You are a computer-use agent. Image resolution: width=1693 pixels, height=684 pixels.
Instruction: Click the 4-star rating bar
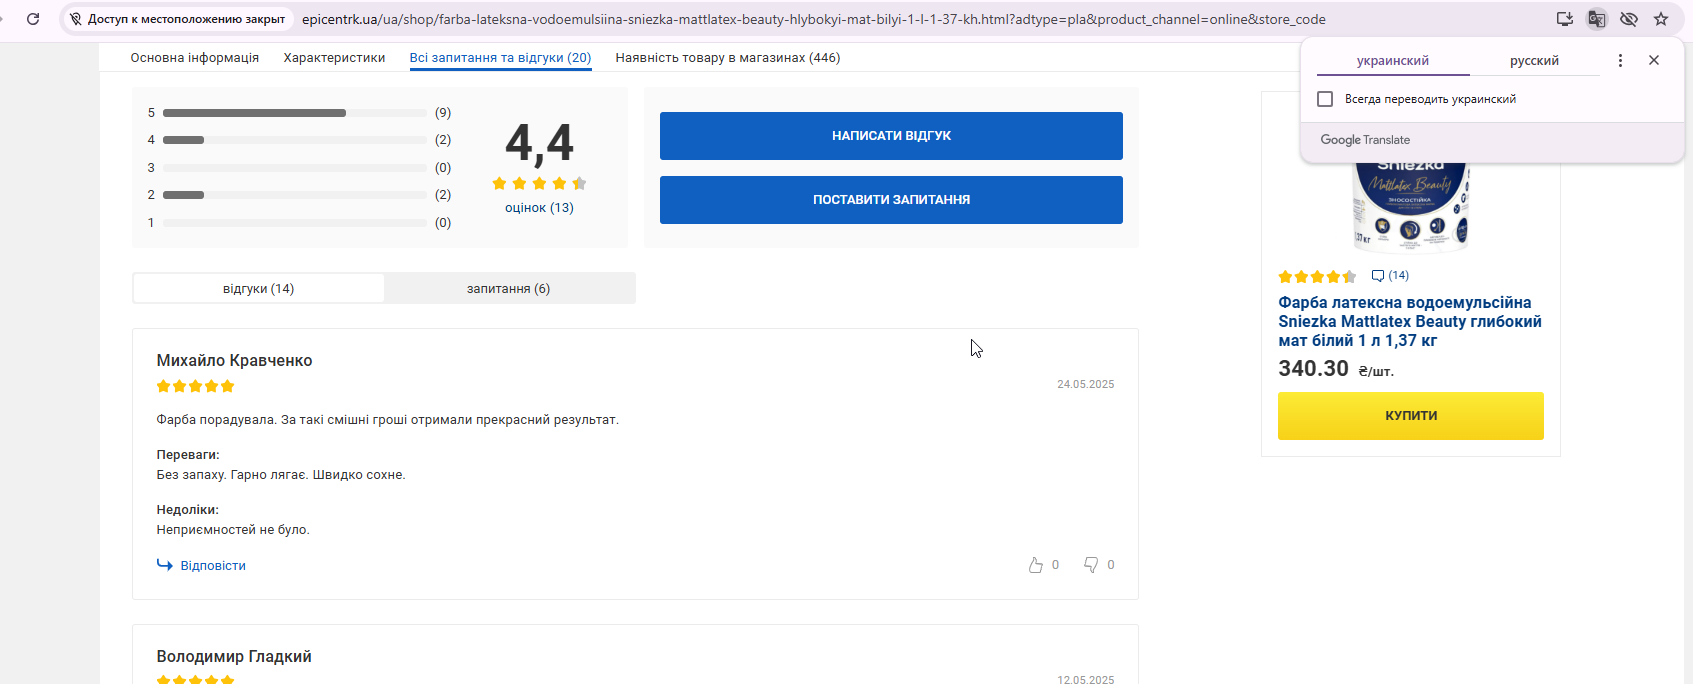(x=295, y=140)
